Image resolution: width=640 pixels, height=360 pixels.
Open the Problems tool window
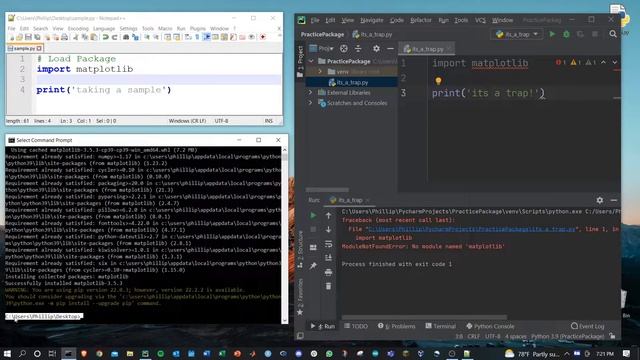coord(396,326)
